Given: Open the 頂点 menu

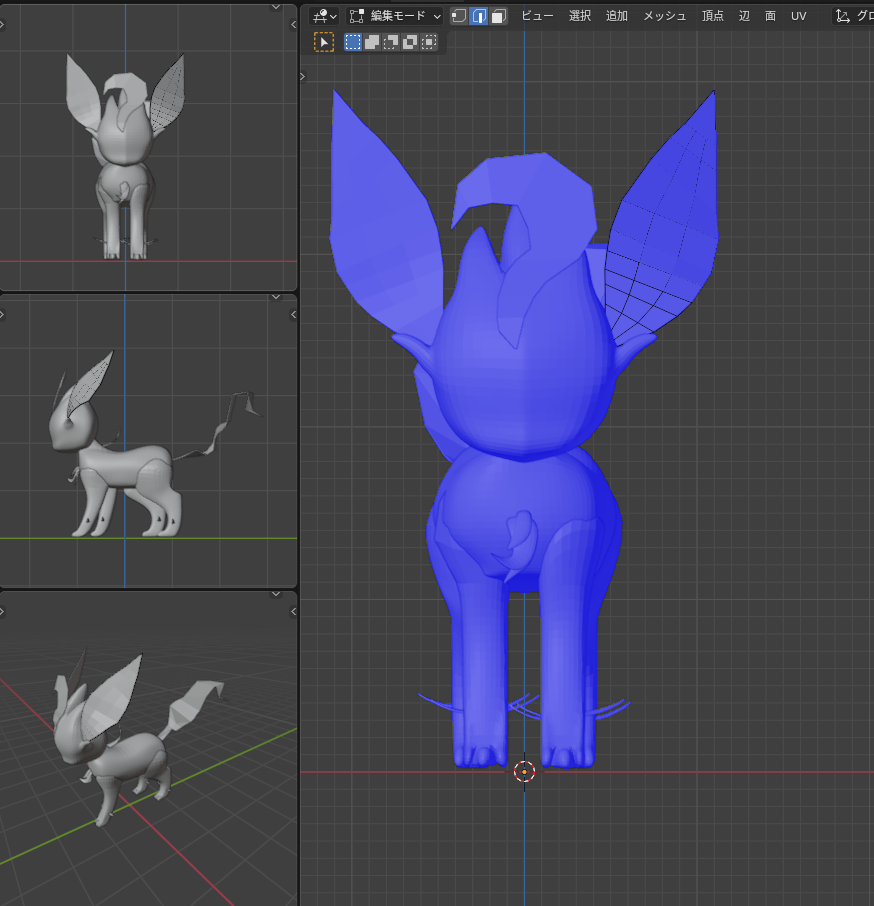Looking at the screenshot, I should (x=712, y=16).
